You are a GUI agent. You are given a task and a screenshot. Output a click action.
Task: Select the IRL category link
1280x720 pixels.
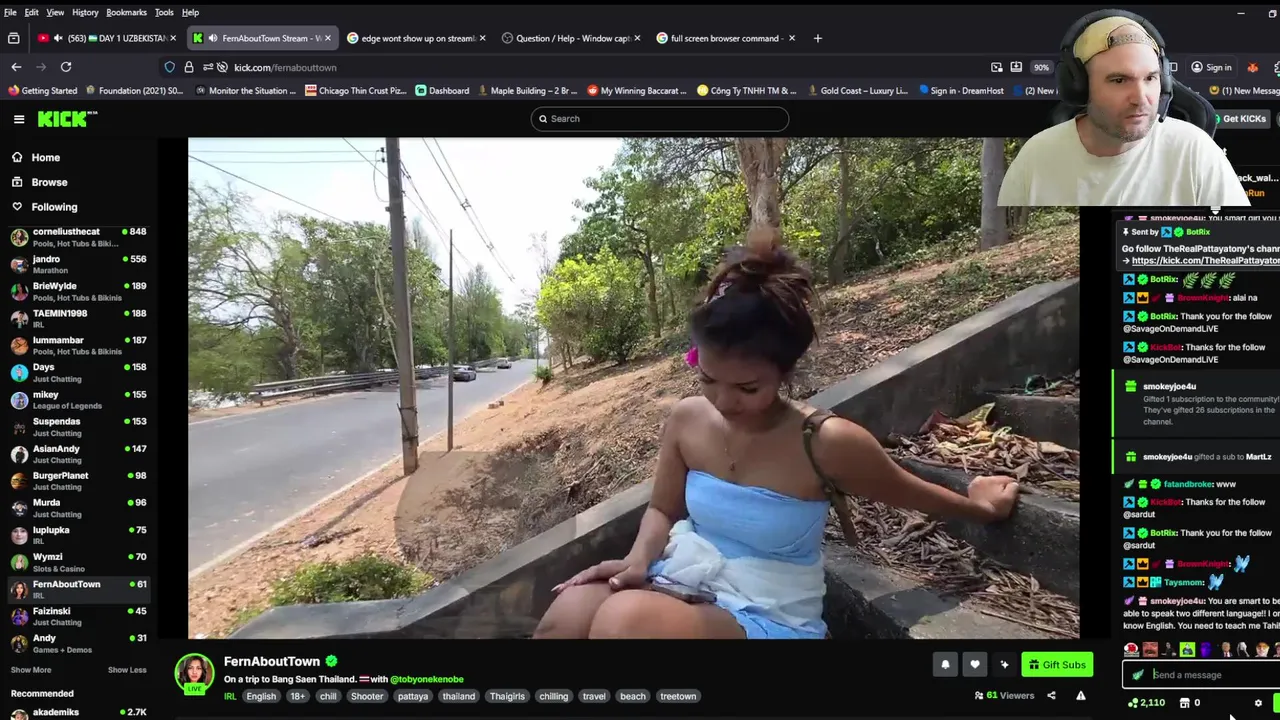pos(230,696)
